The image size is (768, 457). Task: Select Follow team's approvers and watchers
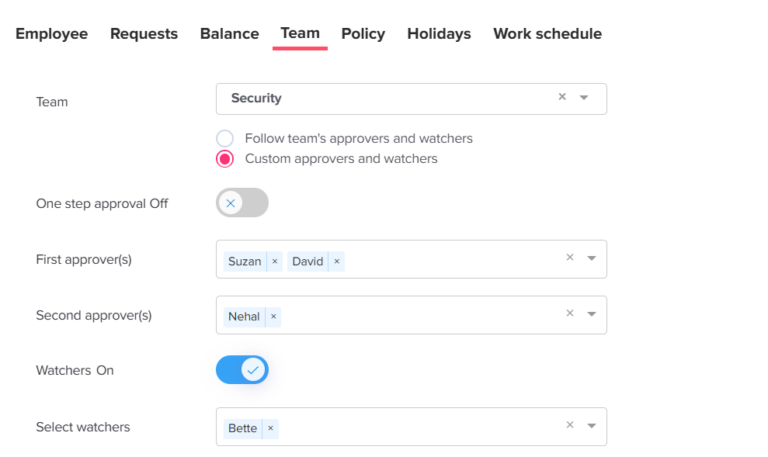[225, 138]
